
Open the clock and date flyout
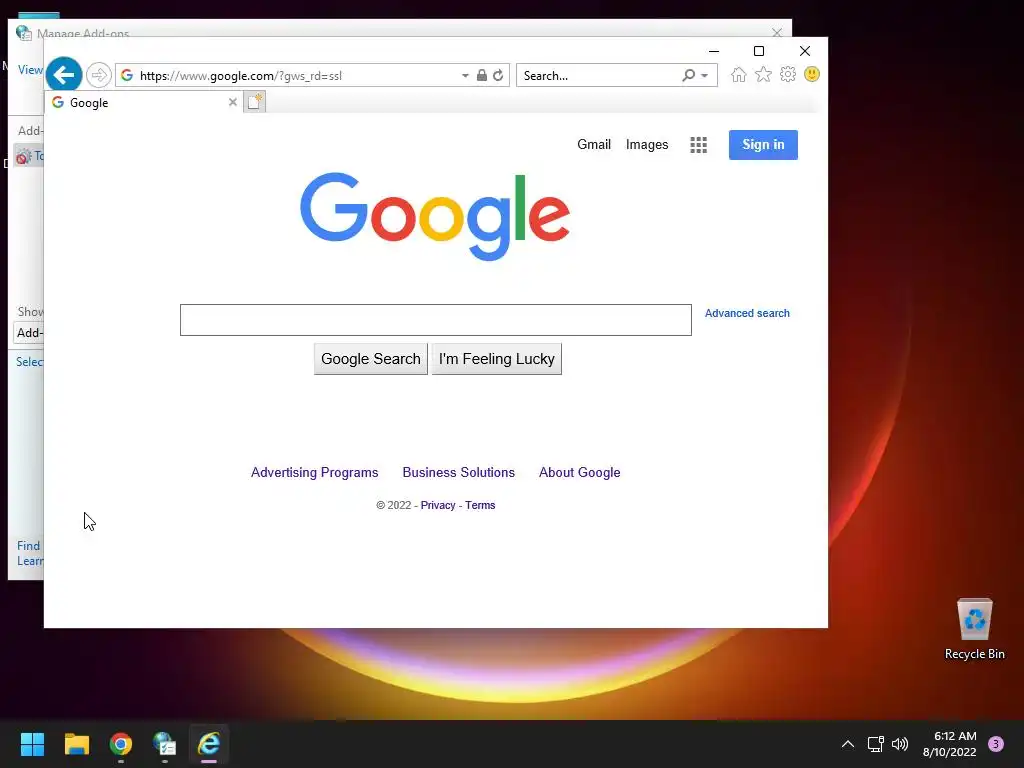[x=950, y=744]
